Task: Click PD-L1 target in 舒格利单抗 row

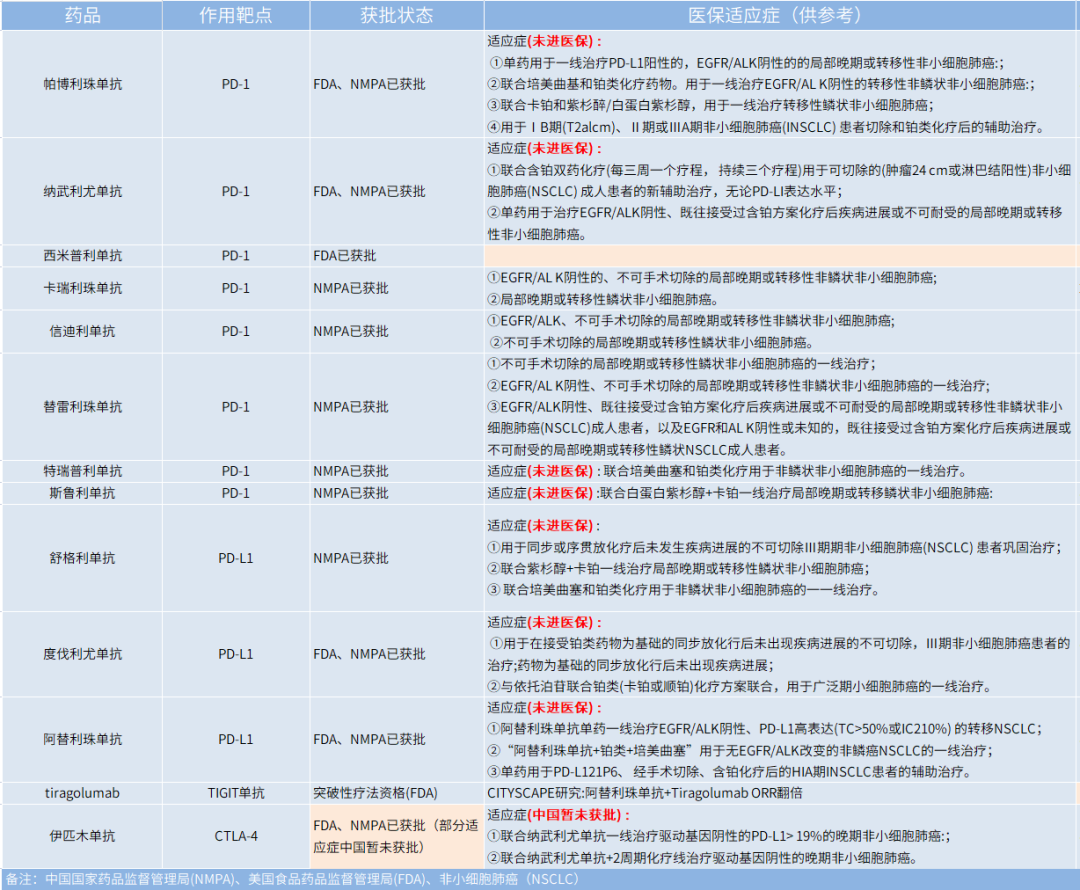Action: (236, 558)
